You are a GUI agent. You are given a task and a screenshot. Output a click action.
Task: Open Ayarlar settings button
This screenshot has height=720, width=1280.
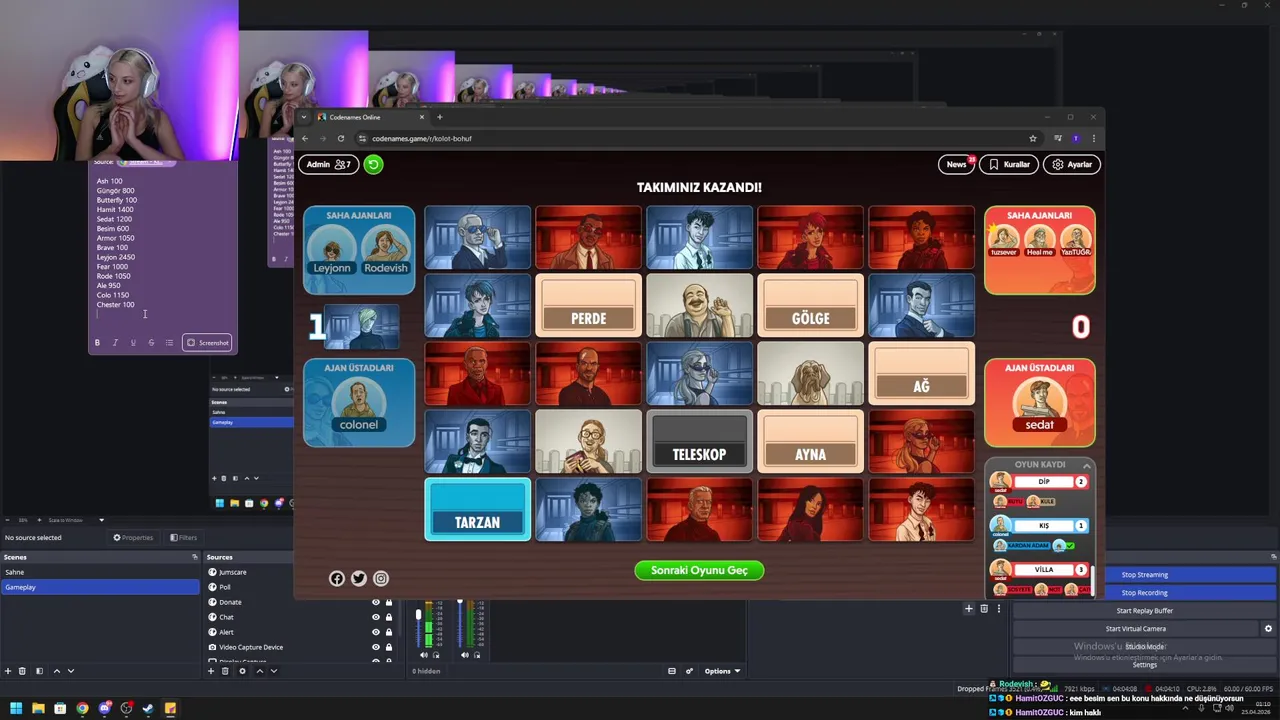coord(1071,164)
